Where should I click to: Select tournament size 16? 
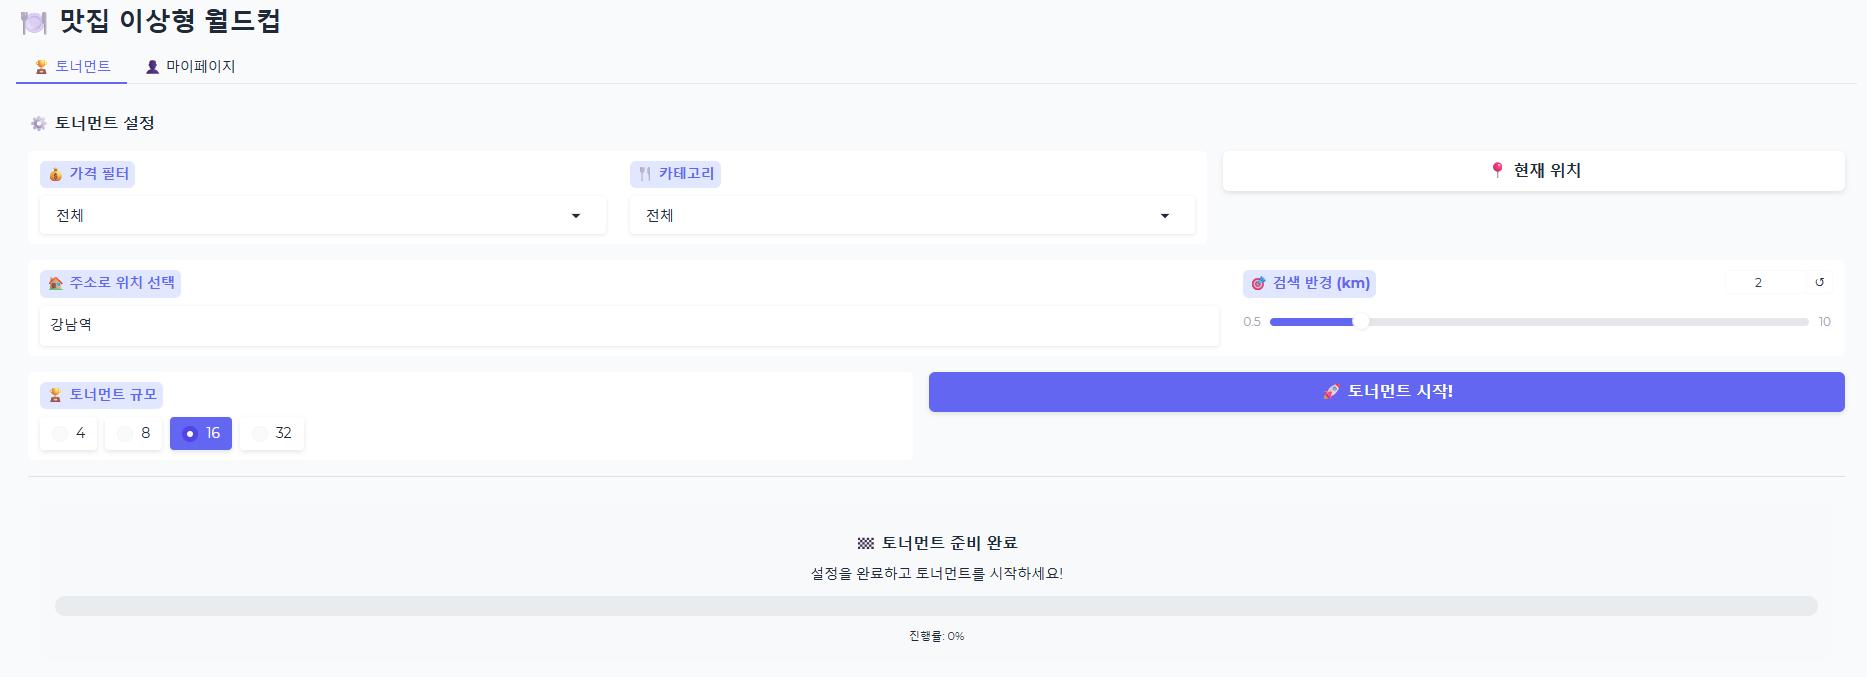[201, 434]
